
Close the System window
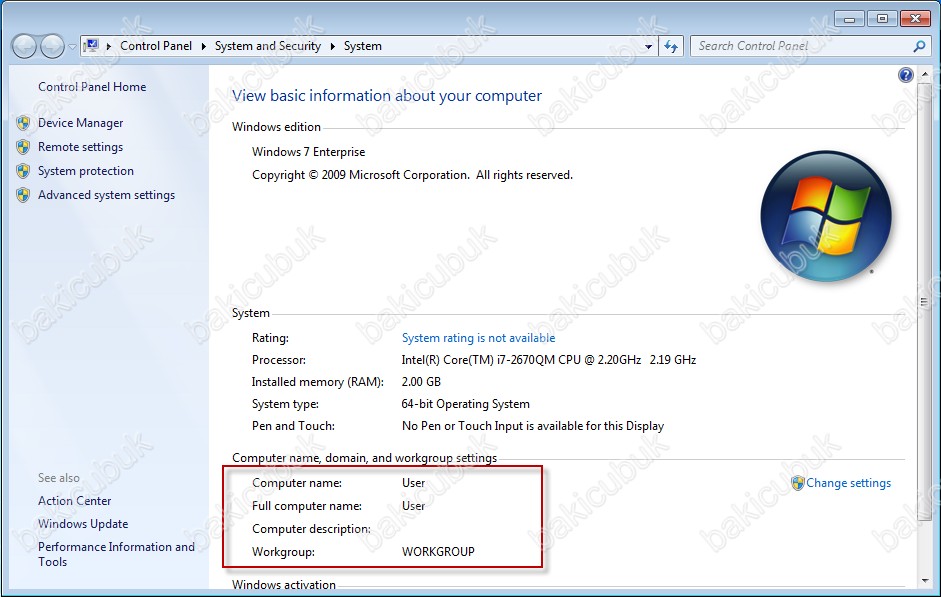pos(915,19)
